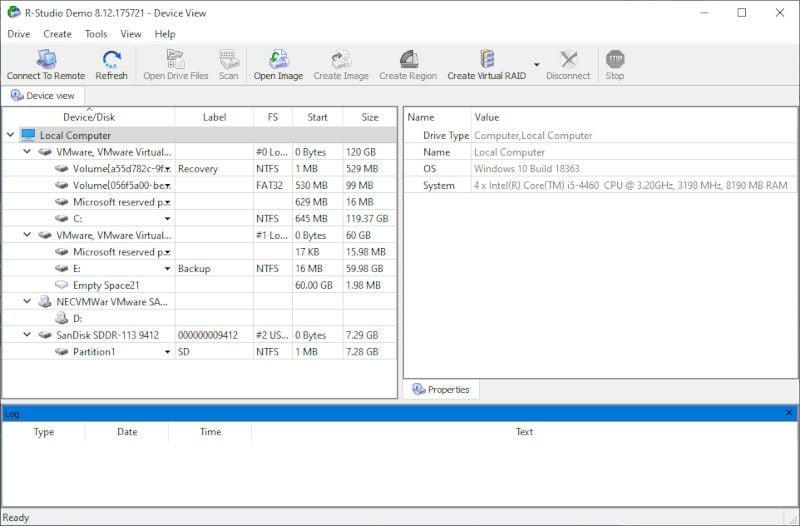800x526 pixels.
Task: Select the Volume{056f5a00 FAT32 row
Action: 199,185
